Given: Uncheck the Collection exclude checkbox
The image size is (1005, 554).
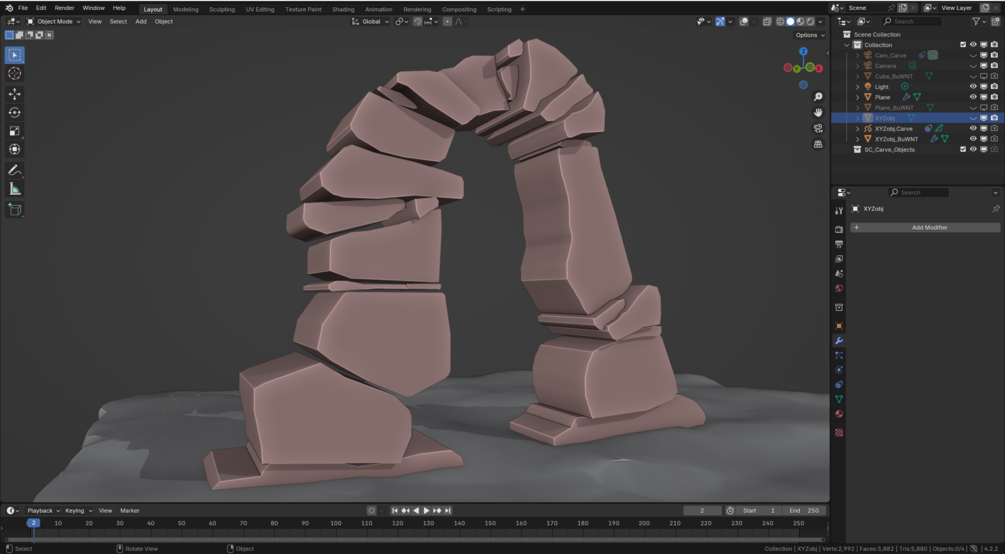Looking at the screenshot, I should 963,45.
